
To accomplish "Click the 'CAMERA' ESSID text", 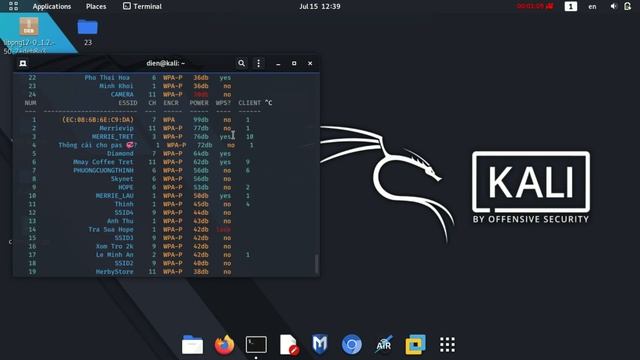I will point(122,94).
